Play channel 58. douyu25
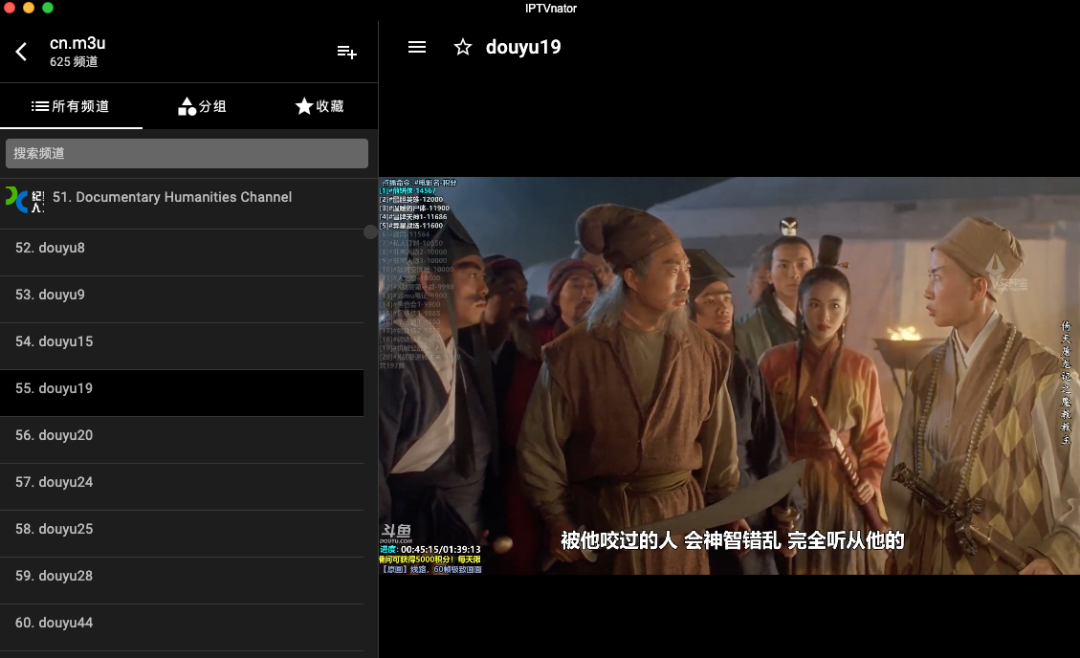Screen dimensions: 1080x658 [x=66, y=529]
